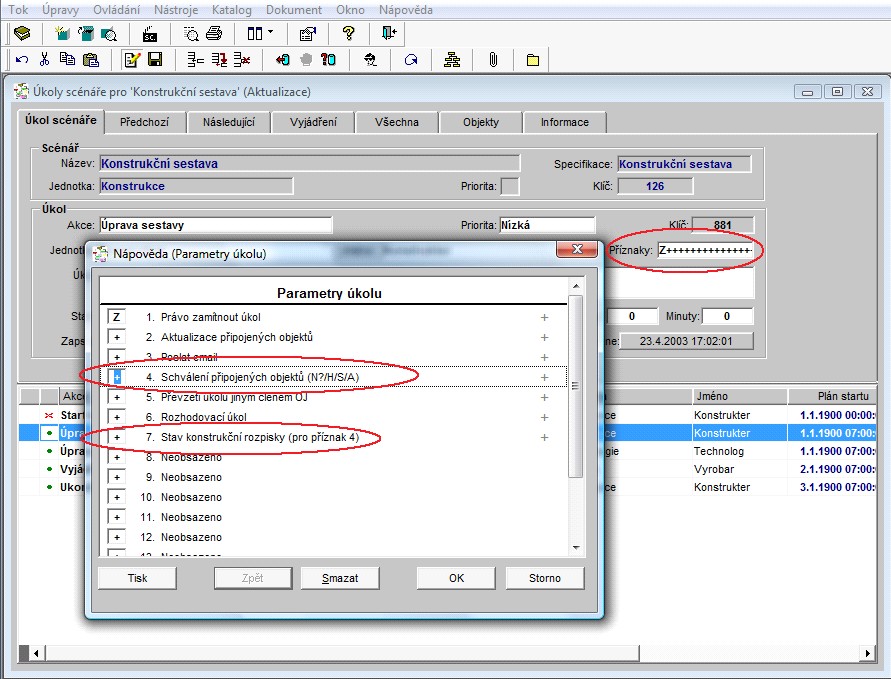The height and width of the screenshot is (679, 891).
Task: Open print preview icon
Action: click(191, 34)
